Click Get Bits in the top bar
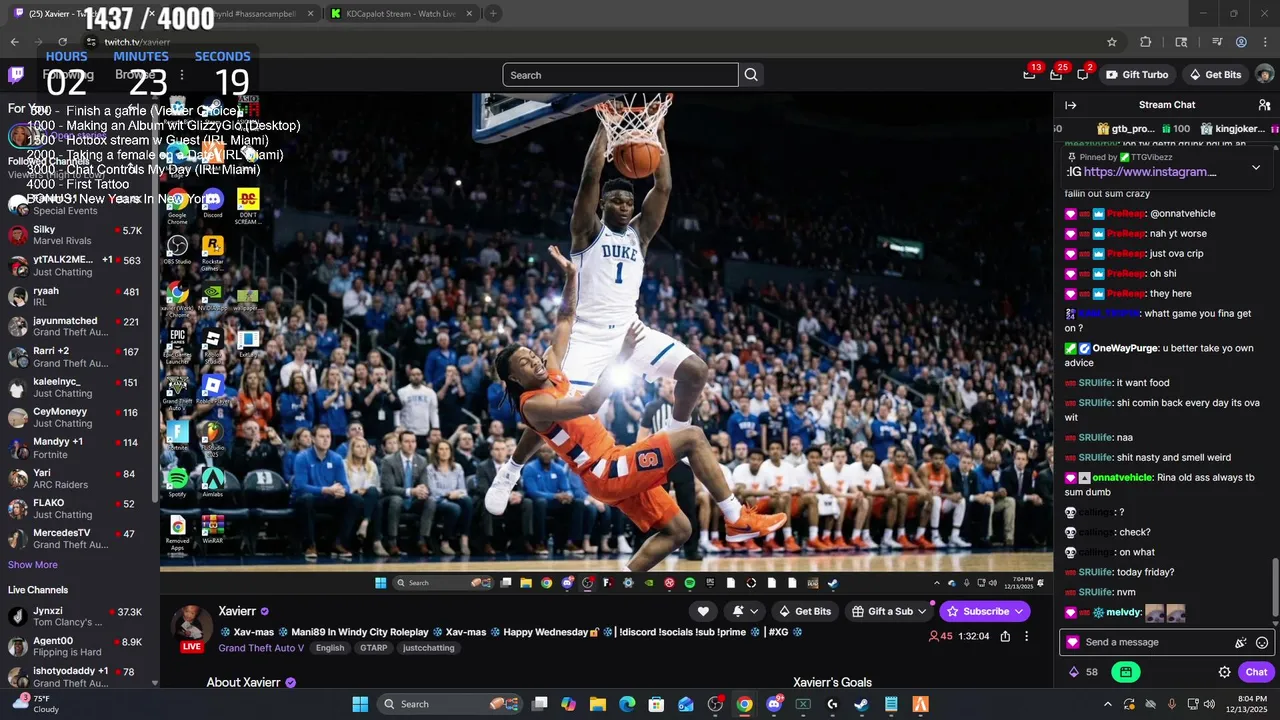The width and height of the screenshot is (1280, 720). pyautogui.click(x=1215, y=75)
